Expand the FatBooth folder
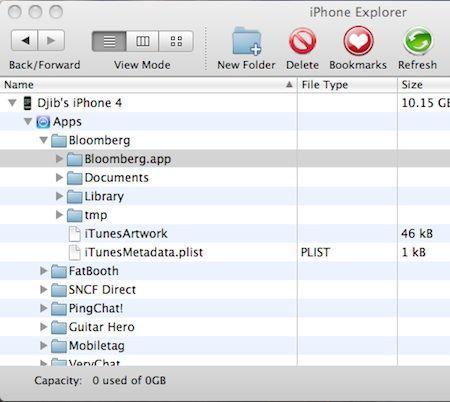Screen dimensions: 450x402 [x=43, y=271]
